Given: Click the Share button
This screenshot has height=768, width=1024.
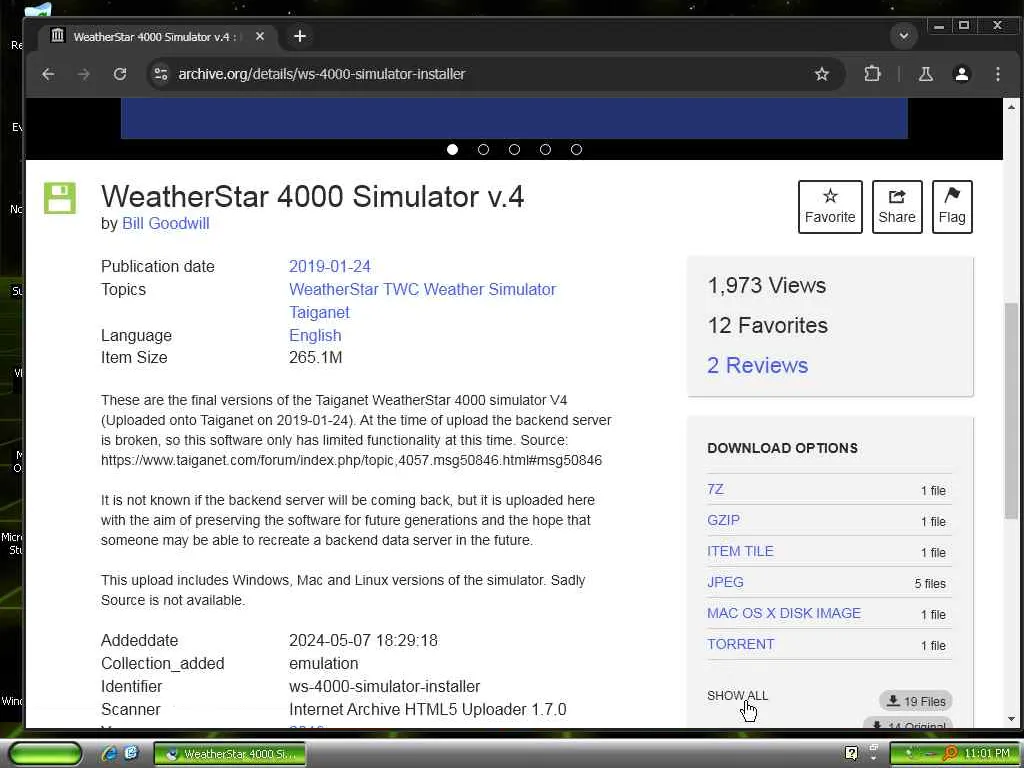Looking at the screenshot, I should tap(897, 206).
